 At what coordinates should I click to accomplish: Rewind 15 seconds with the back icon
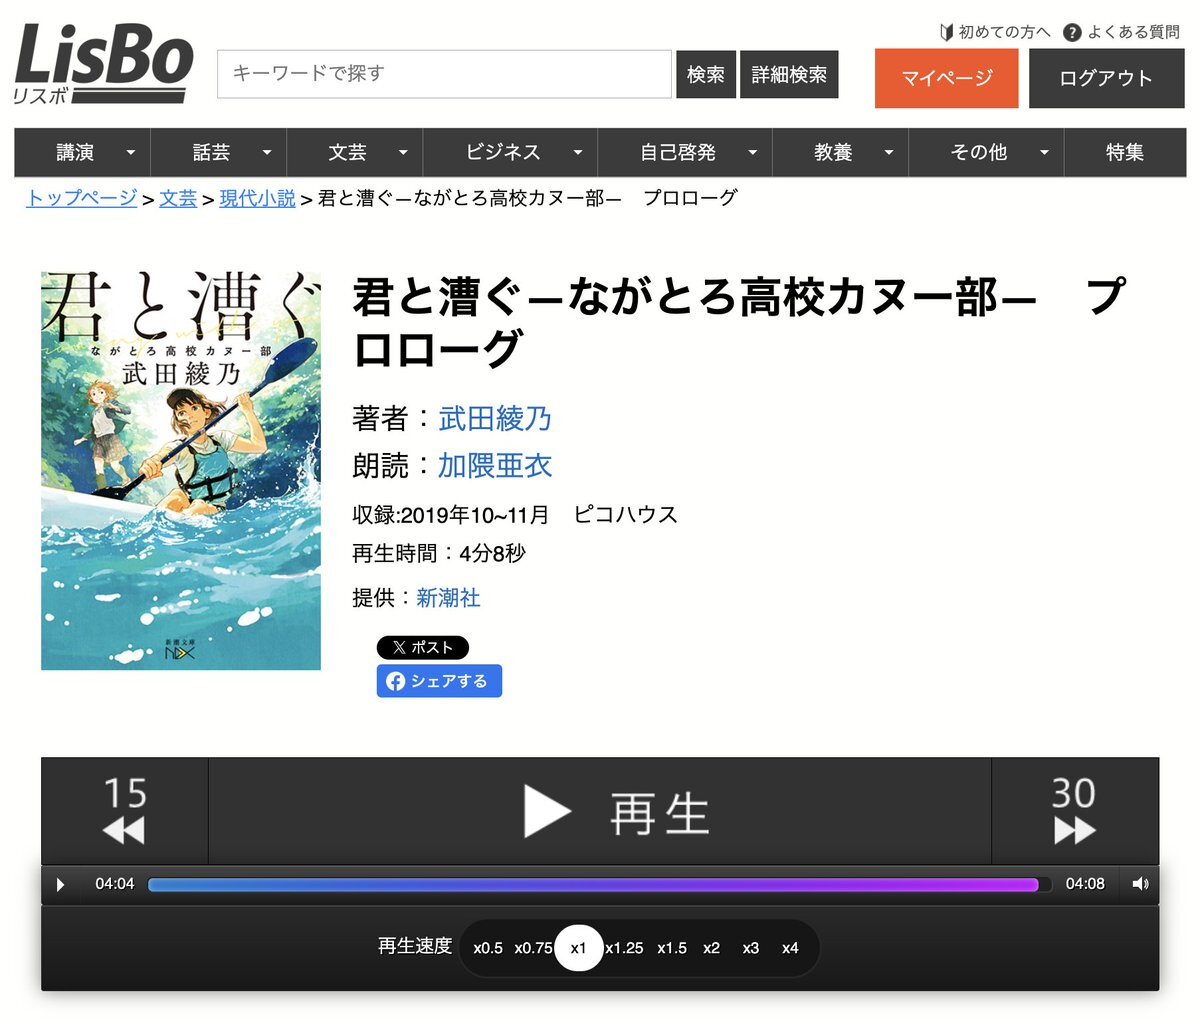[125, 811]
